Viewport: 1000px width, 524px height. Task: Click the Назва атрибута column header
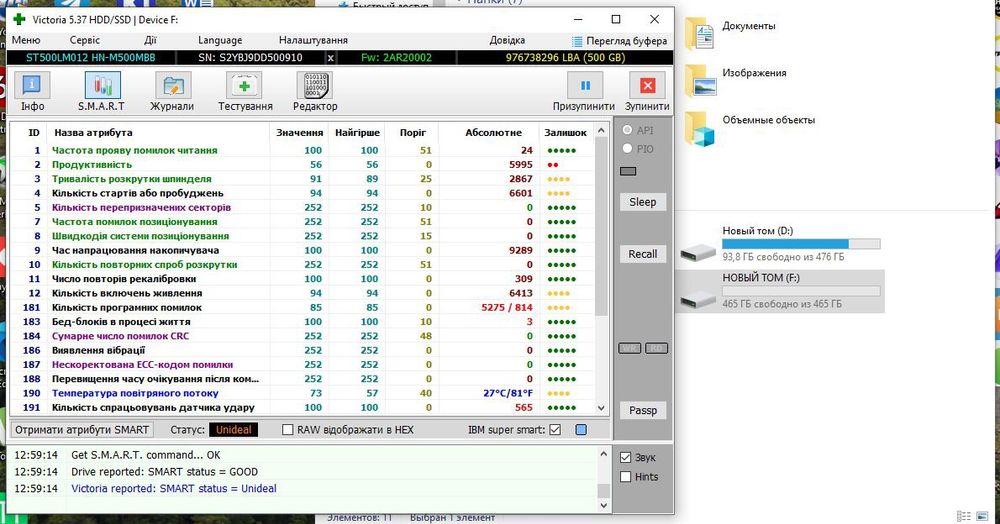pos(93,133)
